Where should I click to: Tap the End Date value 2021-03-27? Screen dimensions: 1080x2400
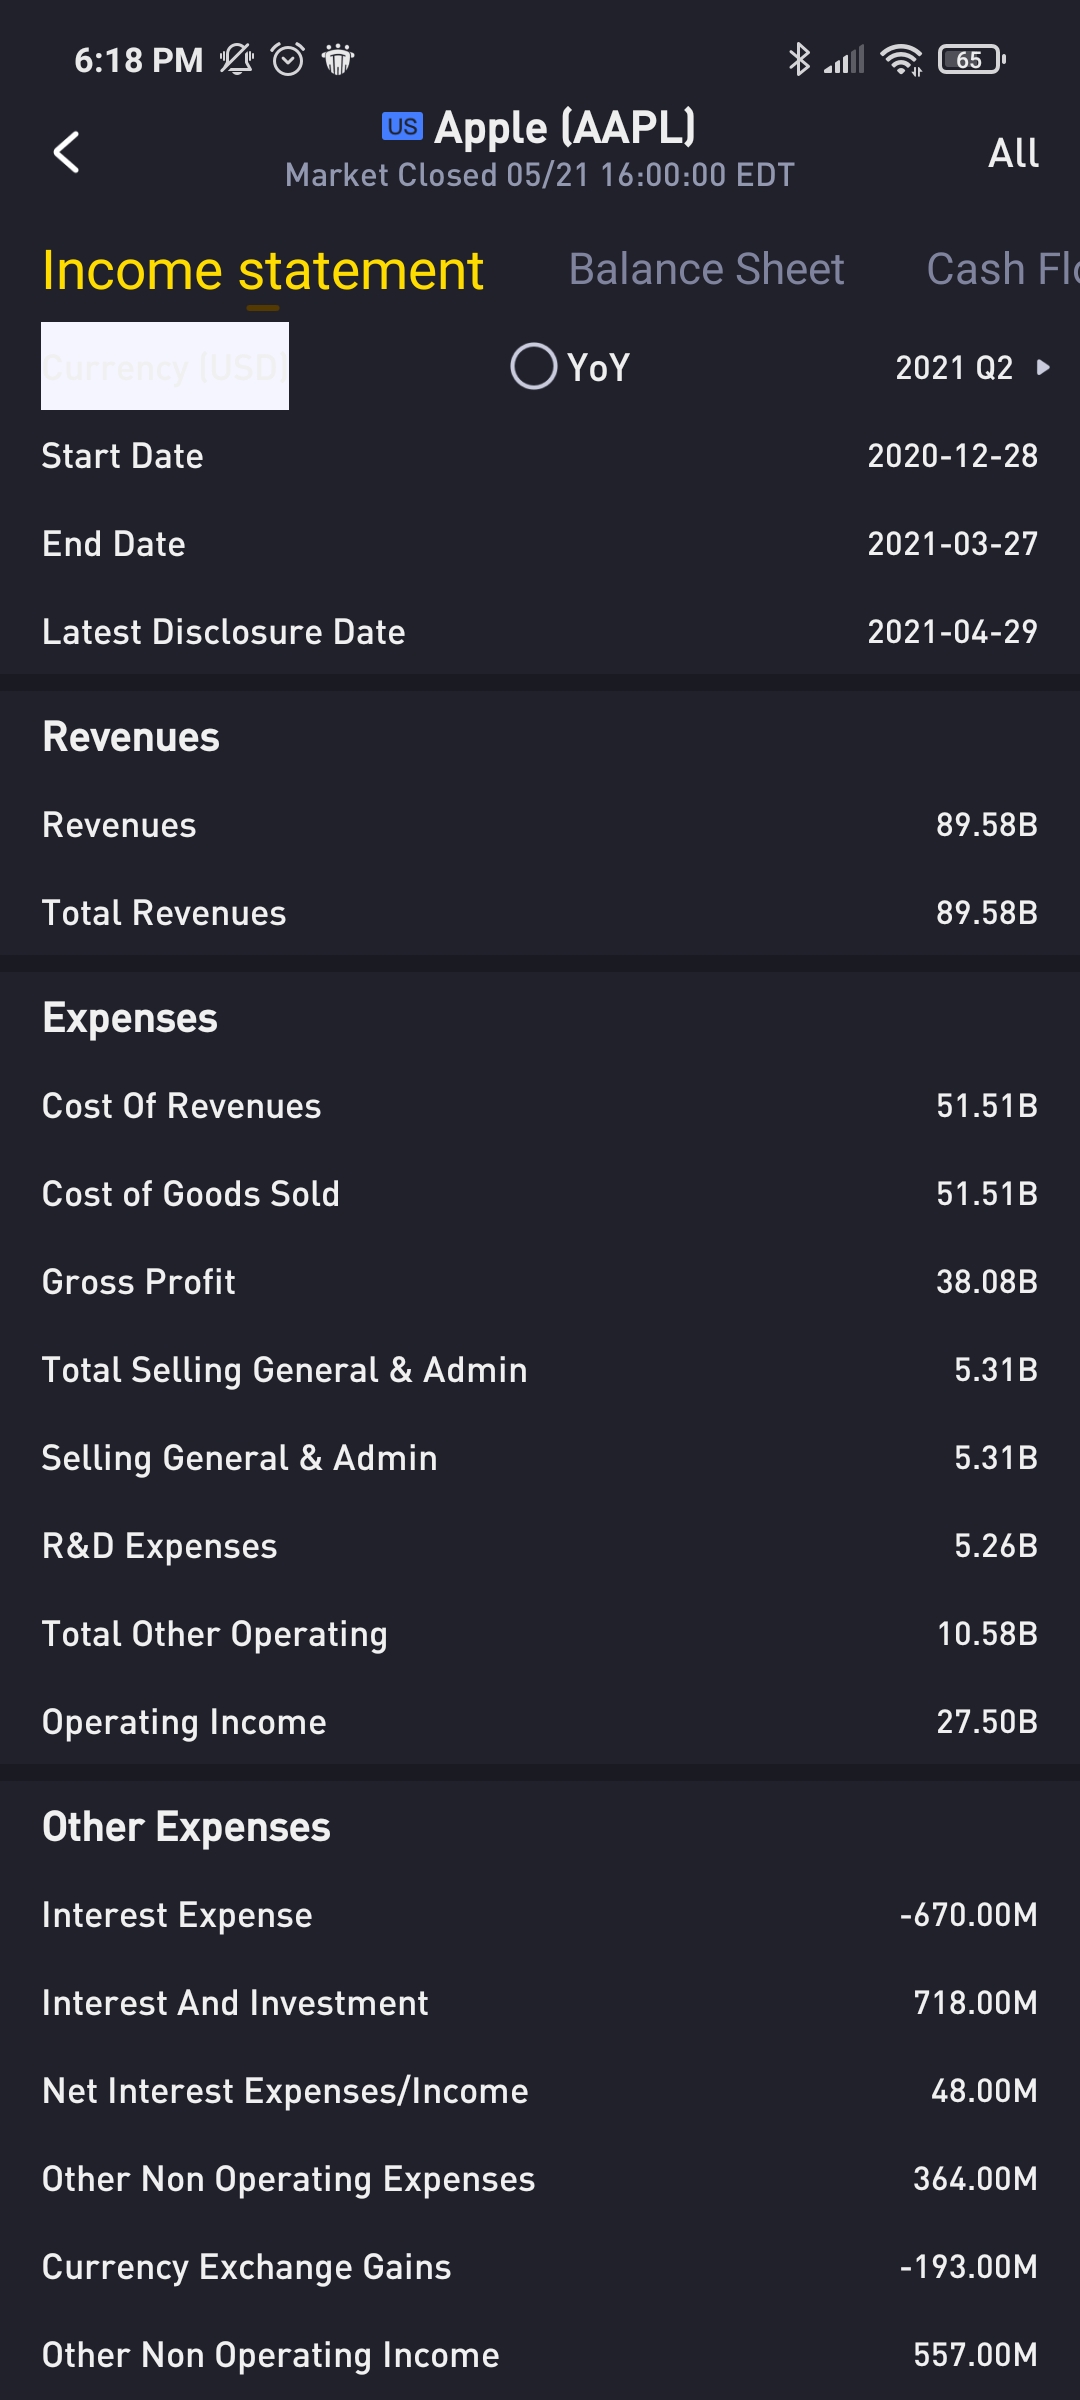(x=952, y=544)
